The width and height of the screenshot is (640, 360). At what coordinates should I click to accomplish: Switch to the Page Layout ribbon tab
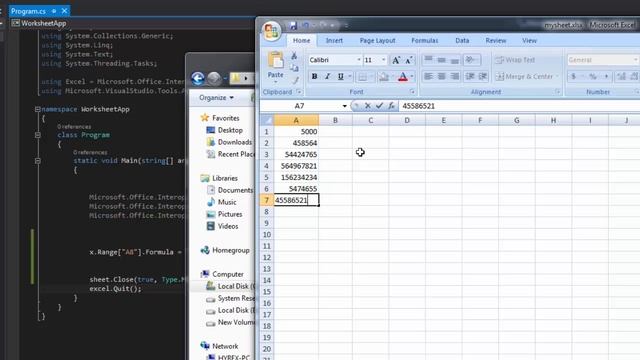tap(377, 40)
